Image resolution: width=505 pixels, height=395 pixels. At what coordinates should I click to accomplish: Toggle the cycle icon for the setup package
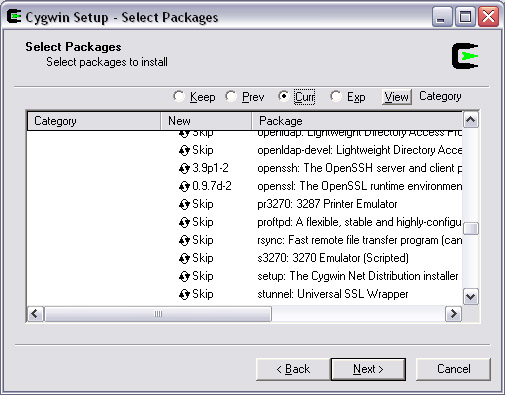[184, 277]
